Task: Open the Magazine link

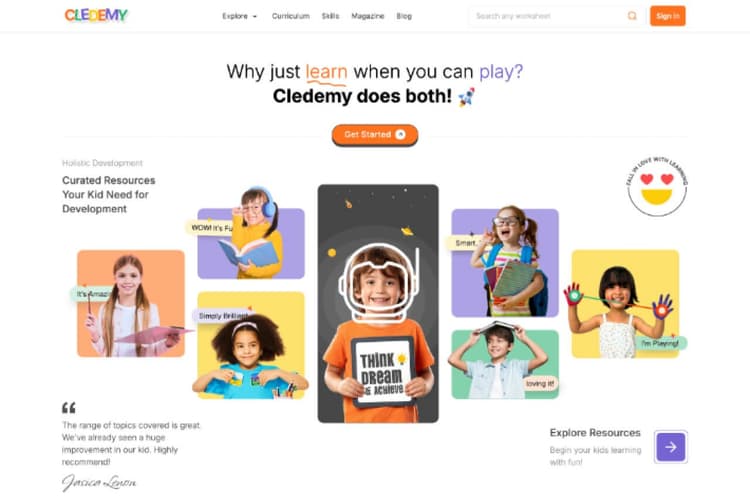Action: click(x=368, y=16)
